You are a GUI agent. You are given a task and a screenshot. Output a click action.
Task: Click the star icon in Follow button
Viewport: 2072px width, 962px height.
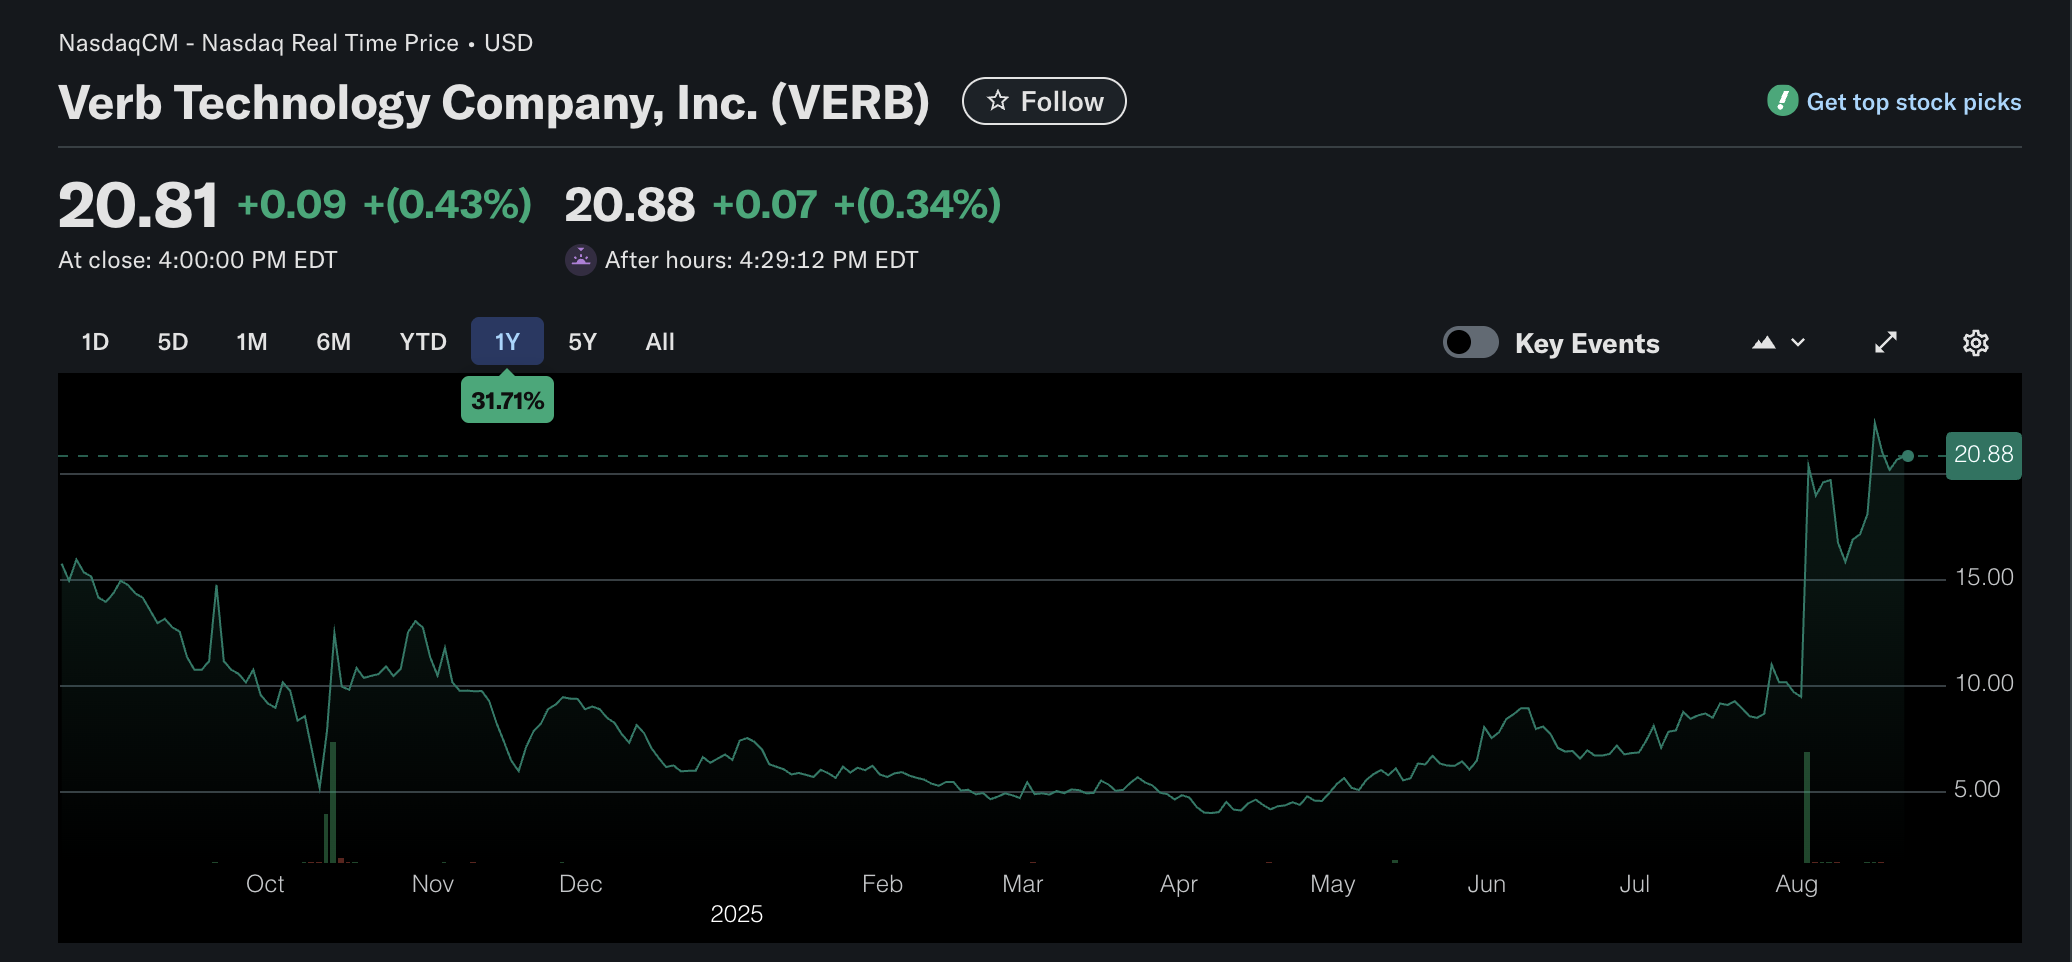click(x=998, y=101)
